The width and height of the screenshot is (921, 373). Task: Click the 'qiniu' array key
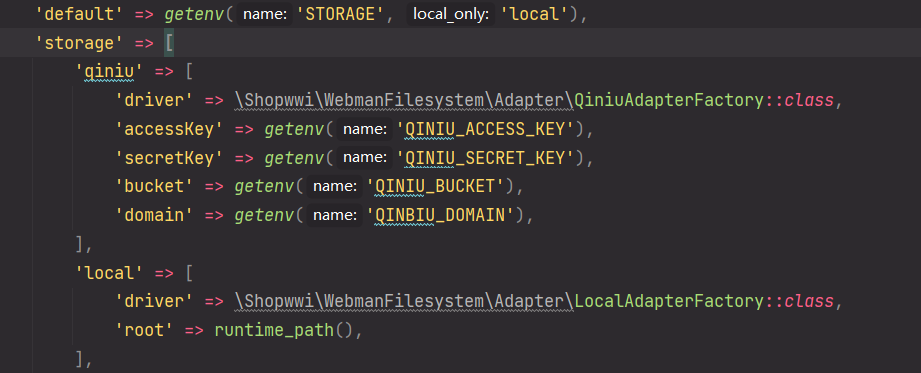(110, 72)
